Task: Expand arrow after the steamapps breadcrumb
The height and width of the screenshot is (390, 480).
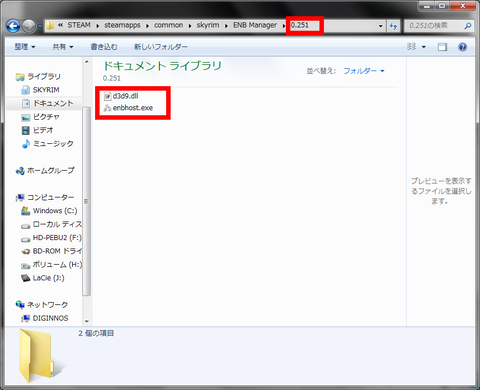Action: pos(147,26)
